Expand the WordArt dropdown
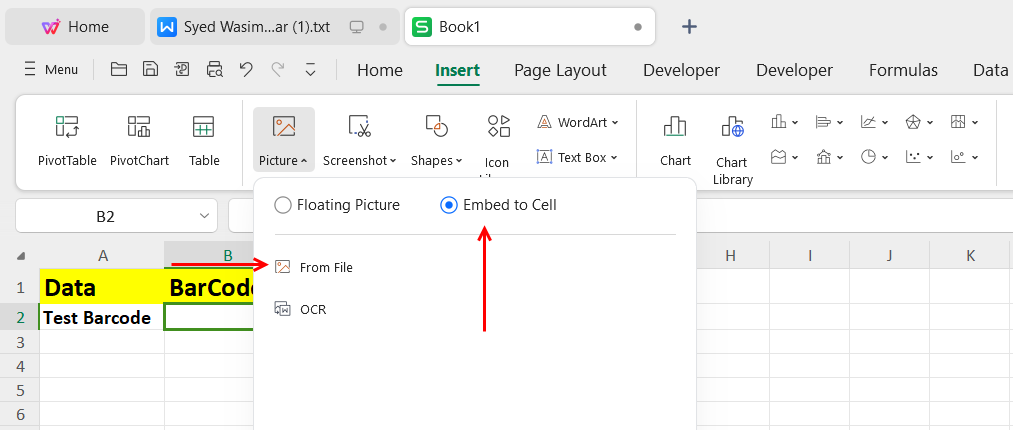Image resolution: width=1013 pixels, height=430 pixels. coord(578,122)
